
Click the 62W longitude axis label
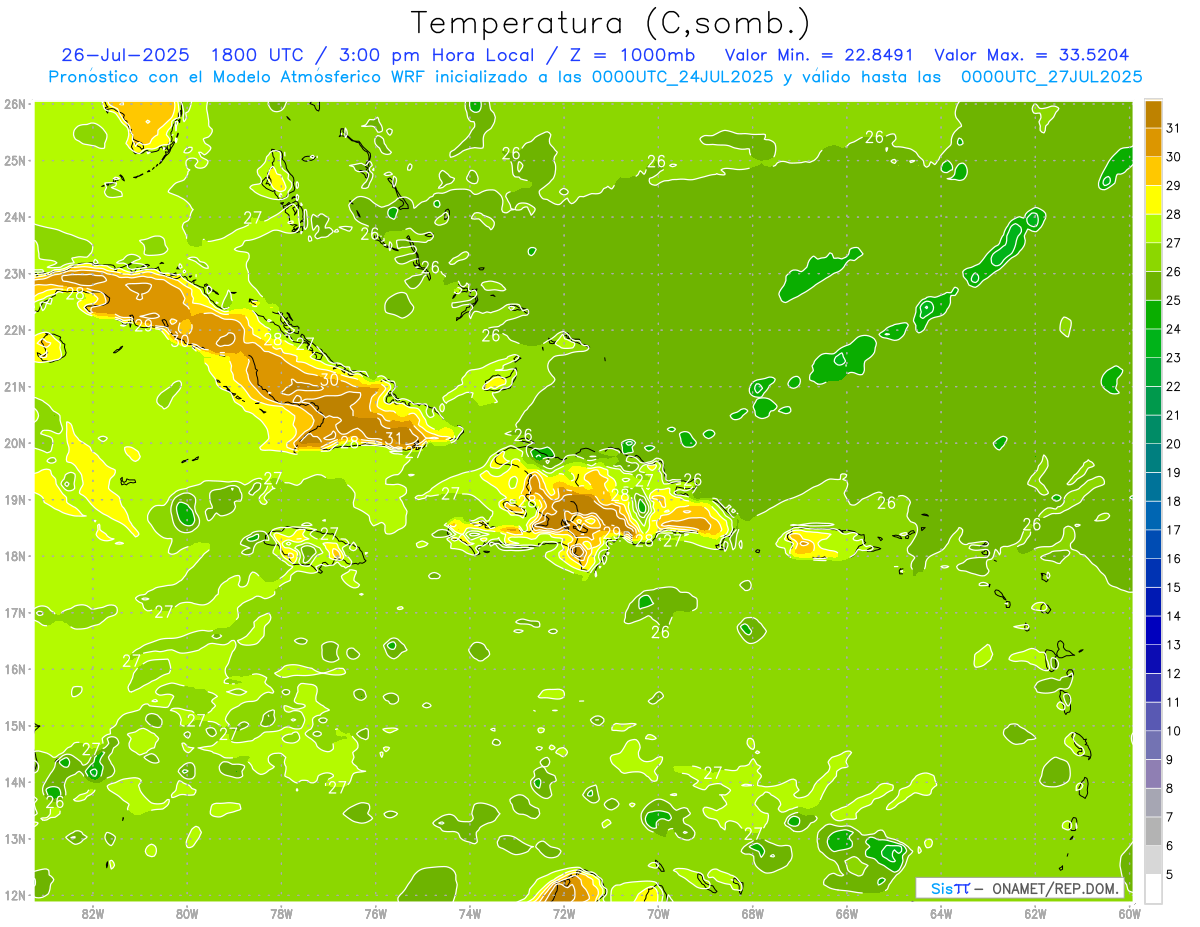coord(1035,913)
